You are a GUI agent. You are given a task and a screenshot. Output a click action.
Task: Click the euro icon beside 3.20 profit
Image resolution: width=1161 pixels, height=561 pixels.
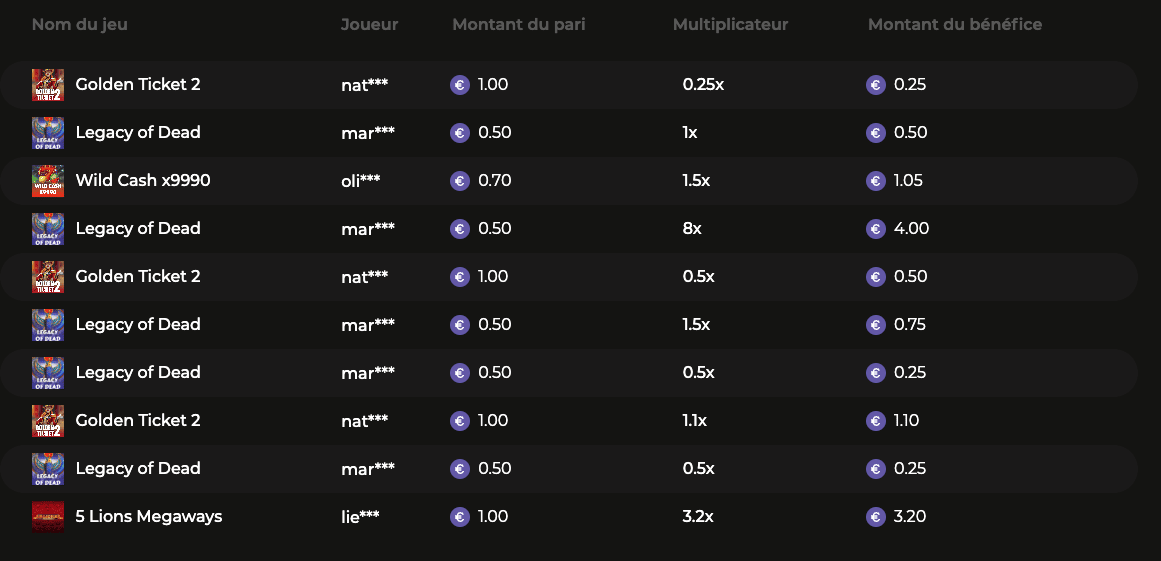876,517
